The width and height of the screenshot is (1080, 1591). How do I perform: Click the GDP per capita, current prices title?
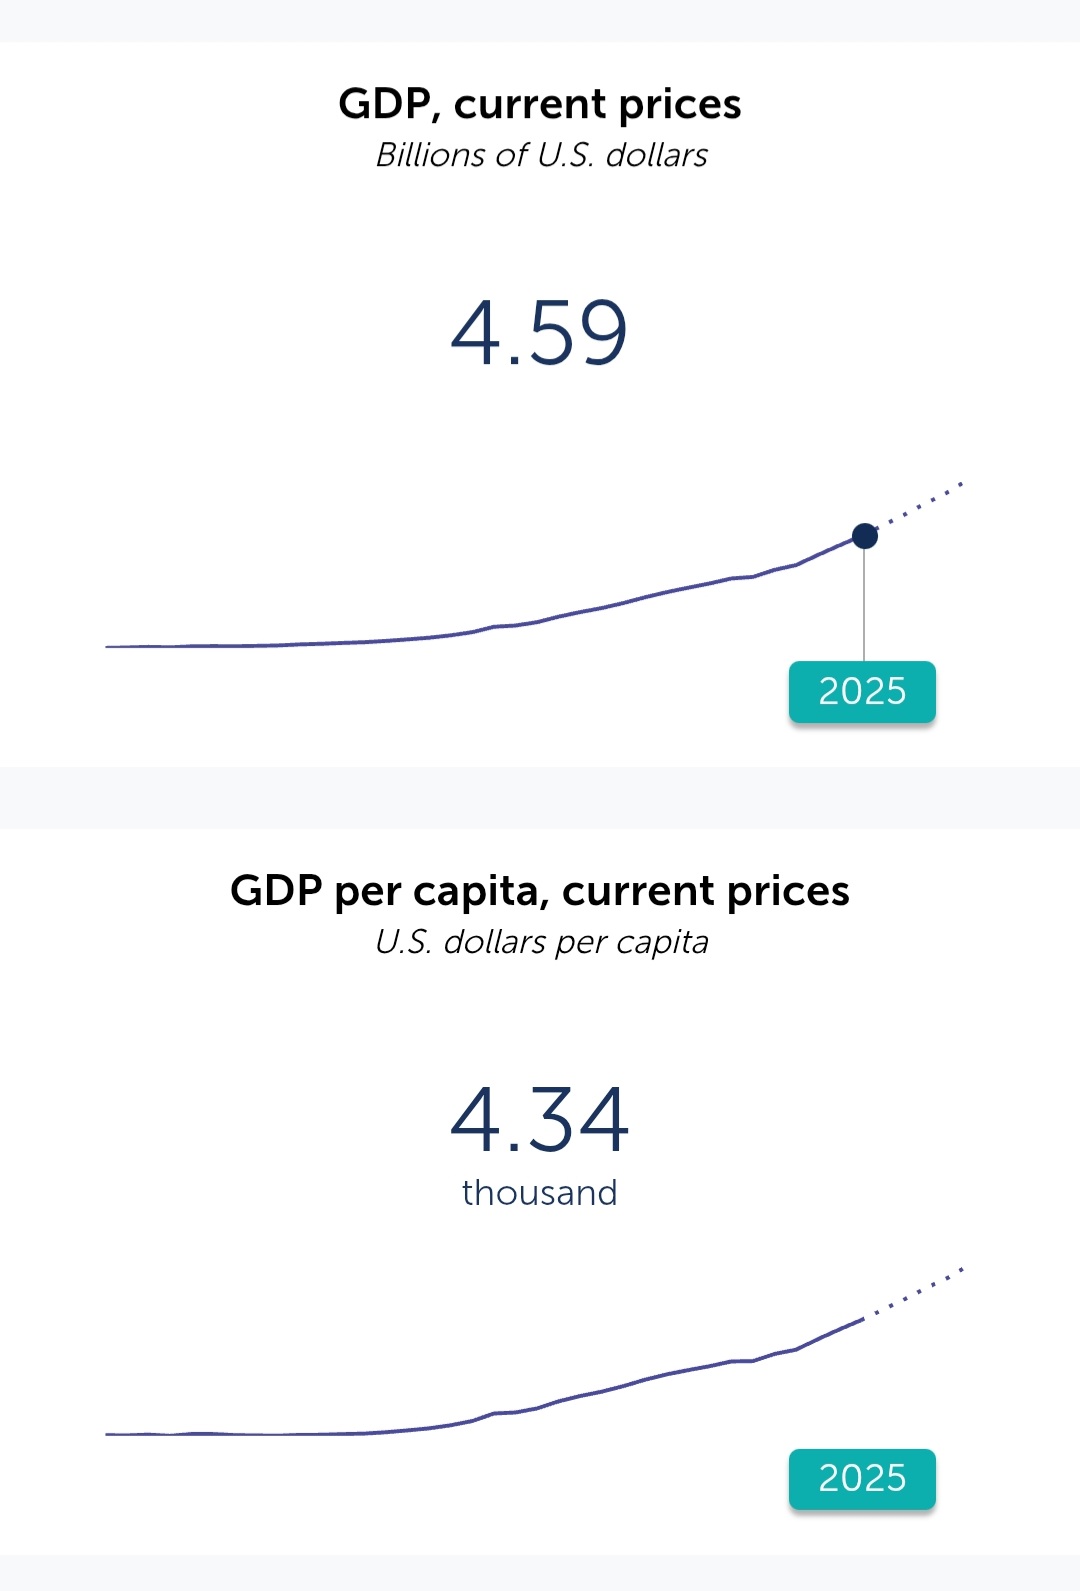540,891
